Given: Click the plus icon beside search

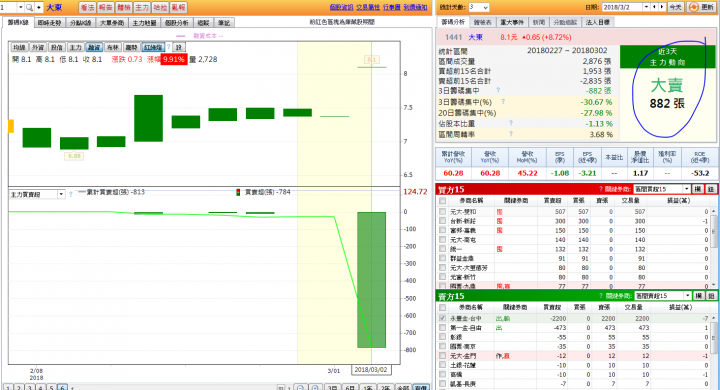Looking at the screenshot, I should pos(39,7).
